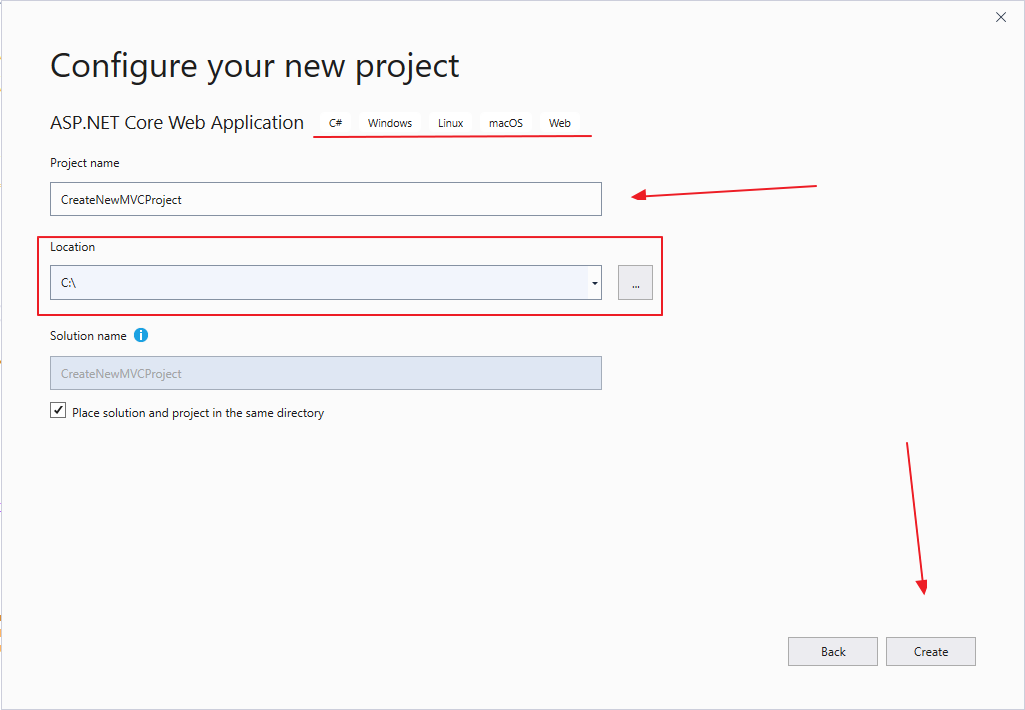Click the Create button
Image resolution: width=1025 pixels, height=710 pixels.
[x=930, y=652]
